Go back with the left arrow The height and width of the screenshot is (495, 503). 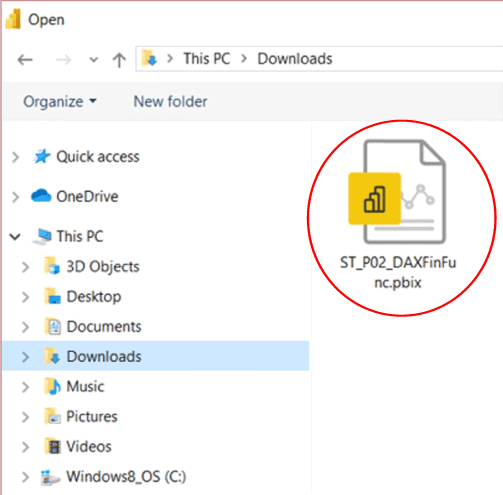click(25, 60)
